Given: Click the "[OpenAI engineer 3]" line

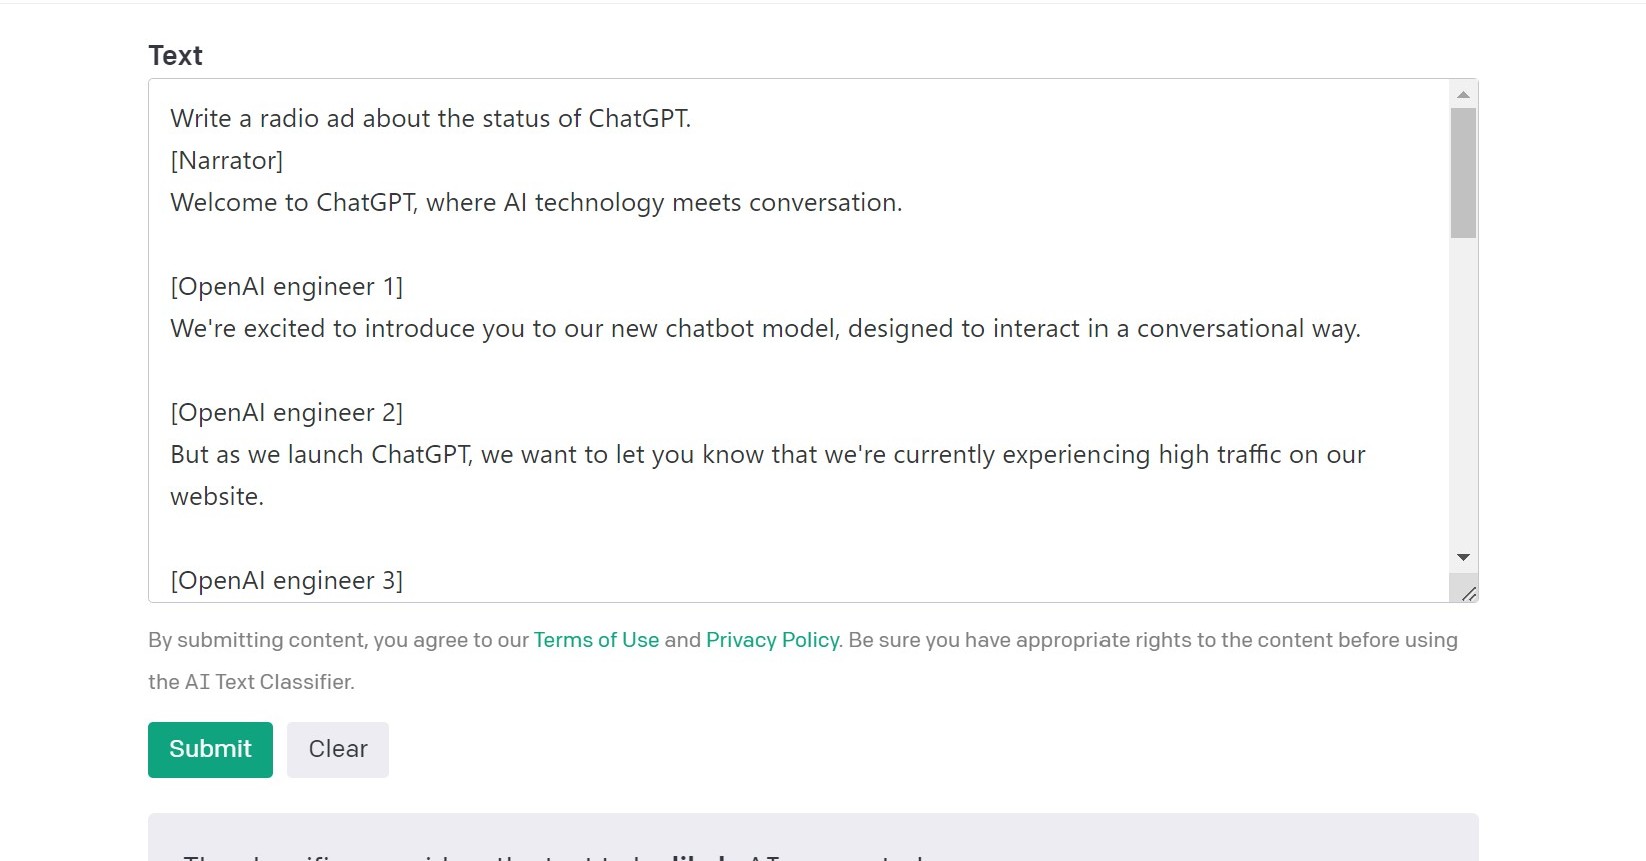Looking at the screenshot, I should [287, 581].
